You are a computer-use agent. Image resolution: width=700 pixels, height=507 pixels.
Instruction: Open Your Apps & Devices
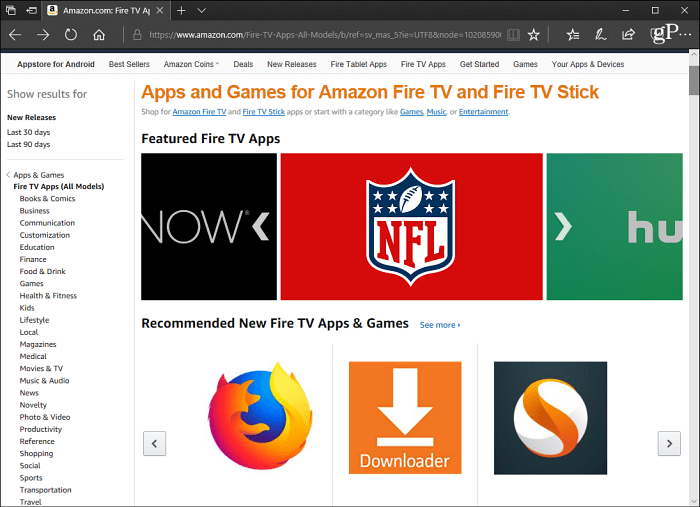588,64
